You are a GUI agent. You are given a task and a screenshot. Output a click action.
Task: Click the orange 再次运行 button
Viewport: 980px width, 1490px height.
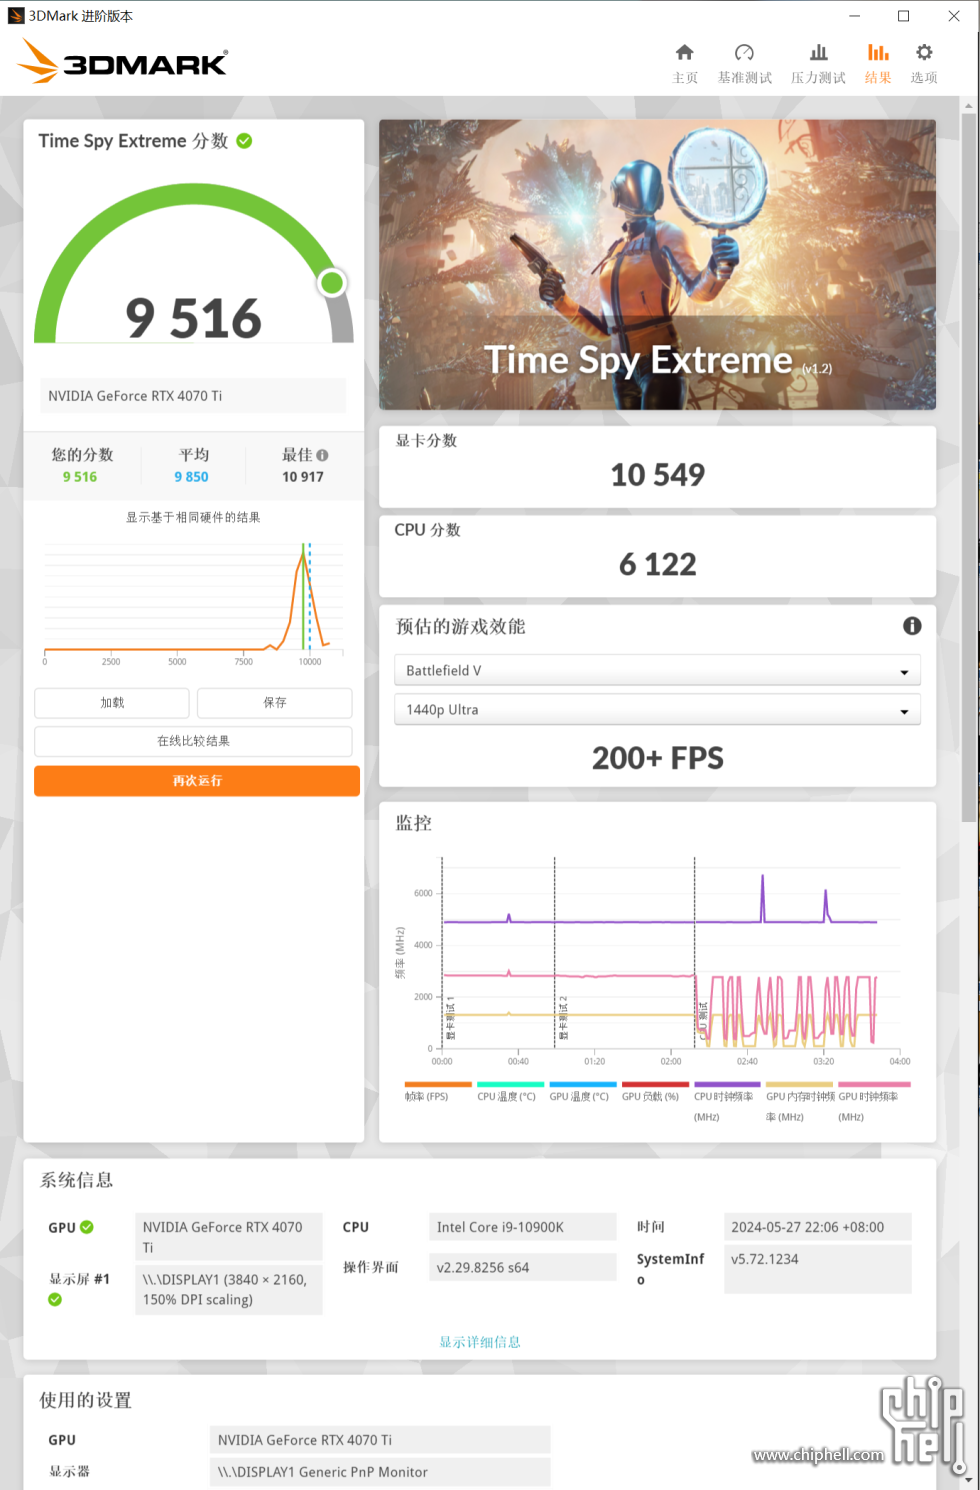[x=197, y=781]
